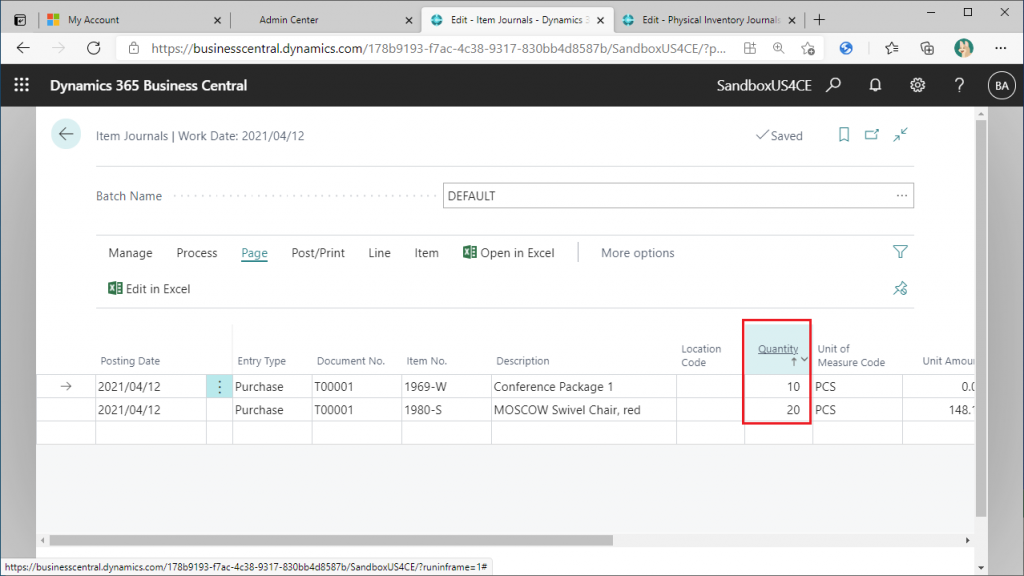Click the vertical page scrollbar
The width and height of the screenshot is (1024, 576).
pyautogui.click(x=981, y=320)
